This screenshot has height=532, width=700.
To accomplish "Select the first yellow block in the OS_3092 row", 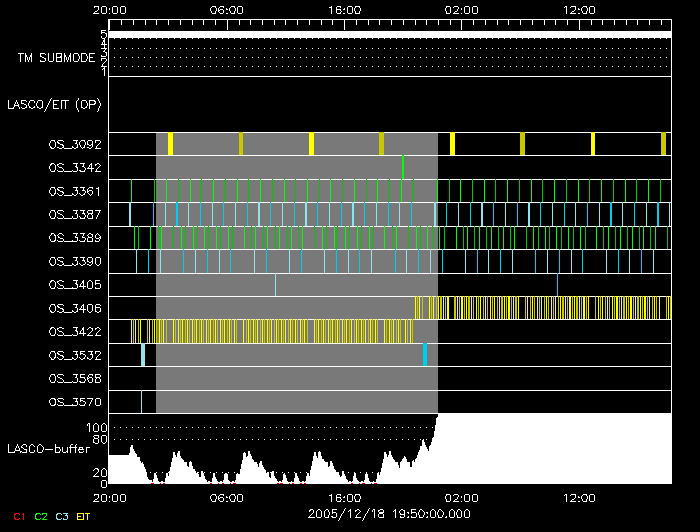I will pyautogui.click(x=170, y=144).
